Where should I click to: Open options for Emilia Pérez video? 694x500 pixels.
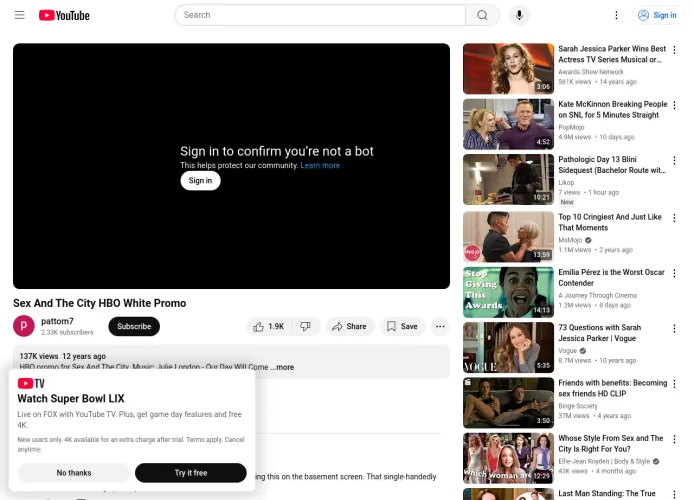click(674, 273)
